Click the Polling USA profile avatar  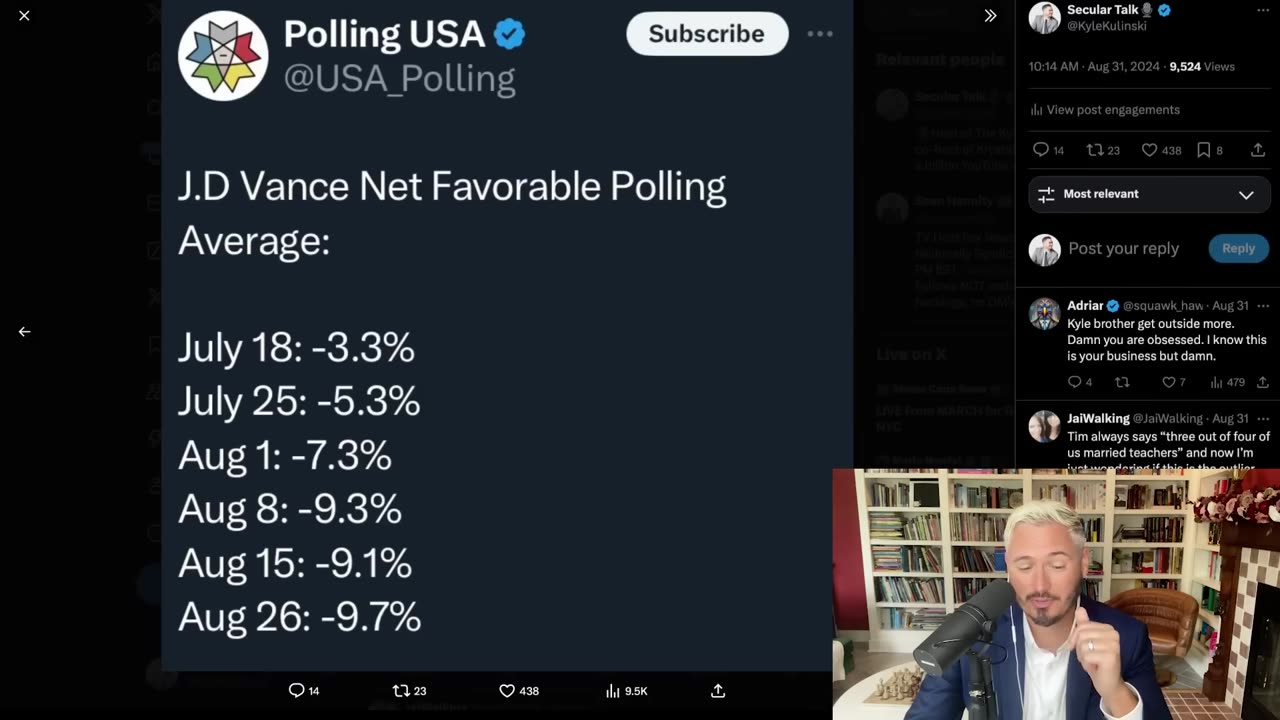point(223,56)
